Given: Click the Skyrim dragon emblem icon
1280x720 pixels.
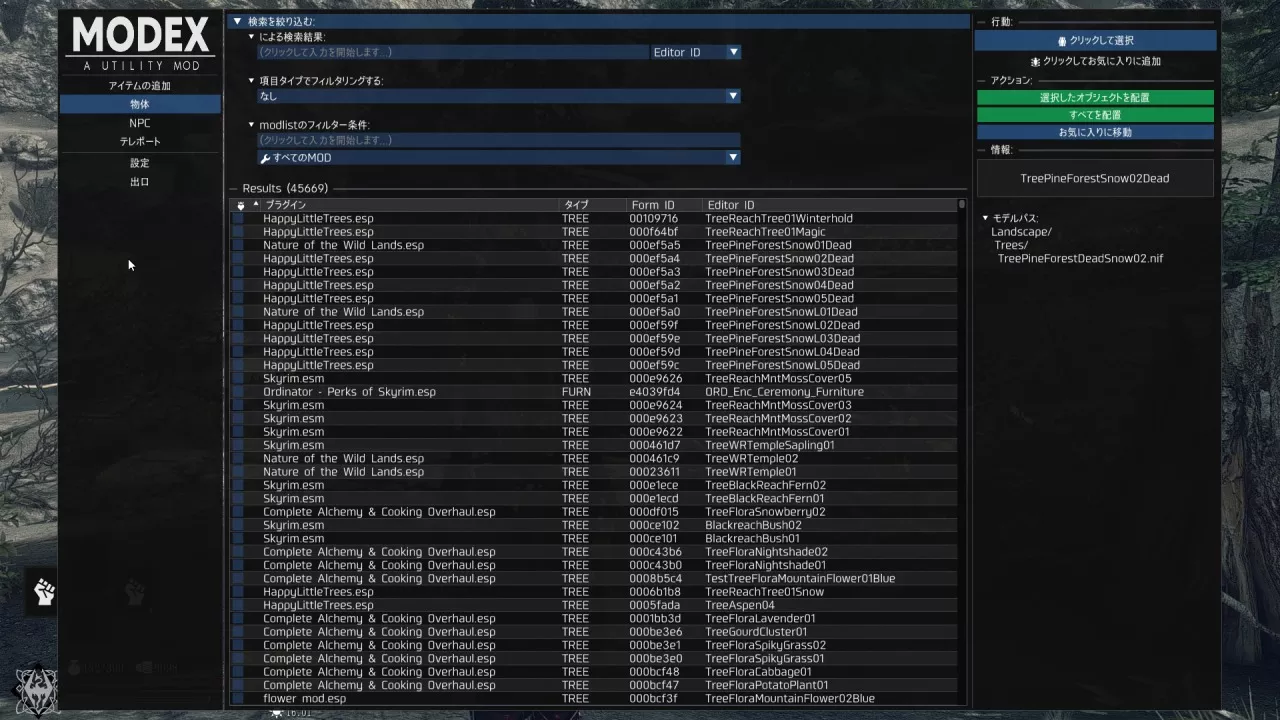Looking at the screenshot, I should point(39,690).
